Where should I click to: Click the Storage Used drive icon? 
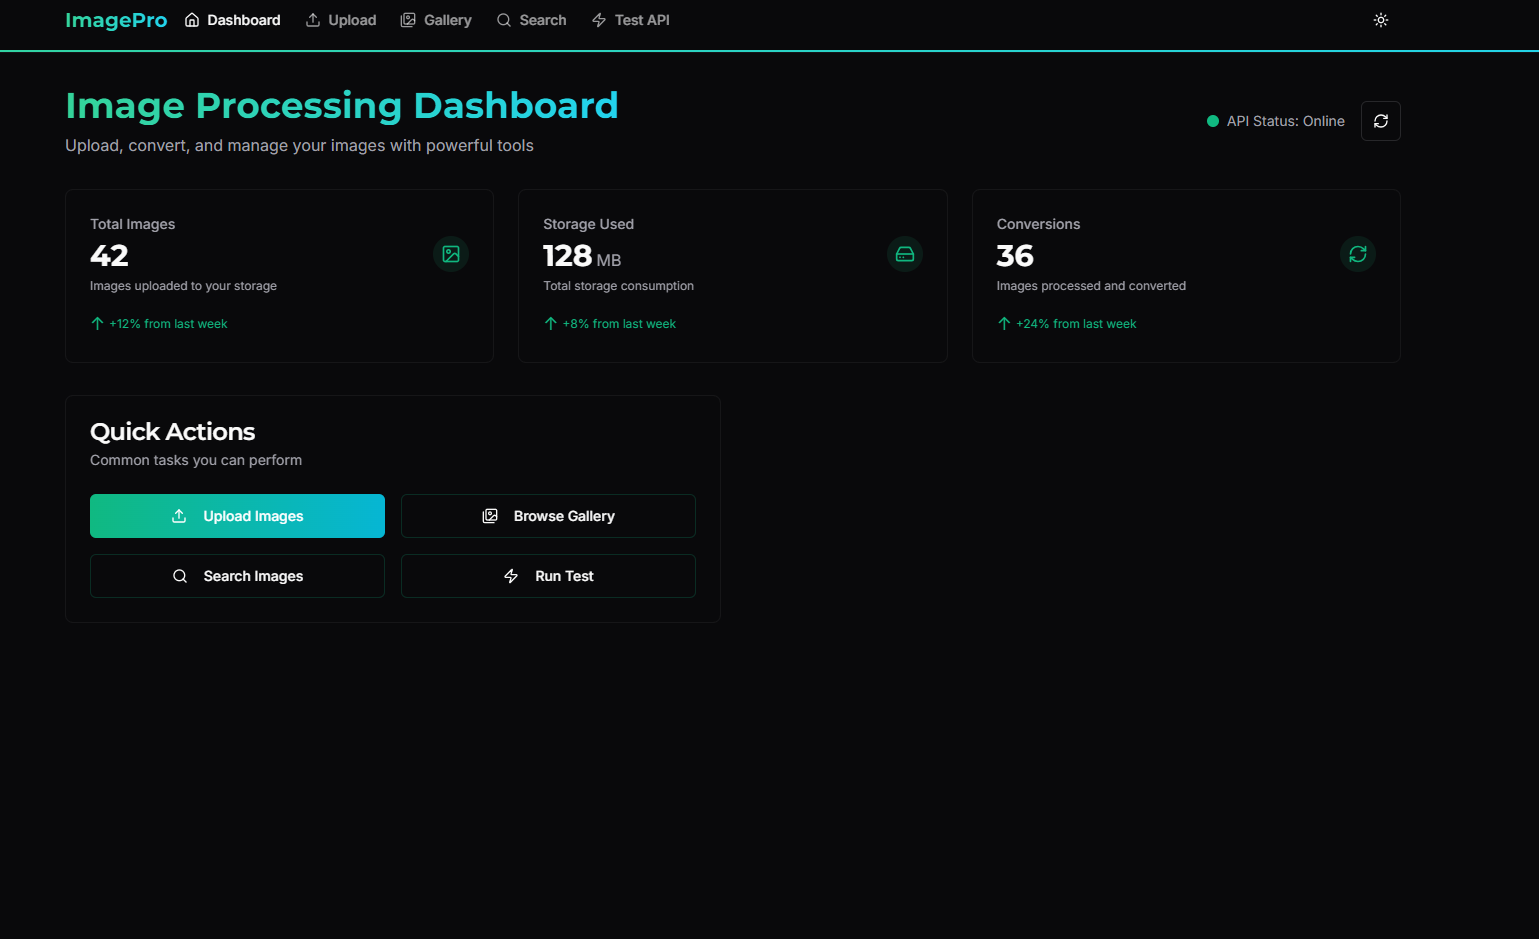pos(905,254)
